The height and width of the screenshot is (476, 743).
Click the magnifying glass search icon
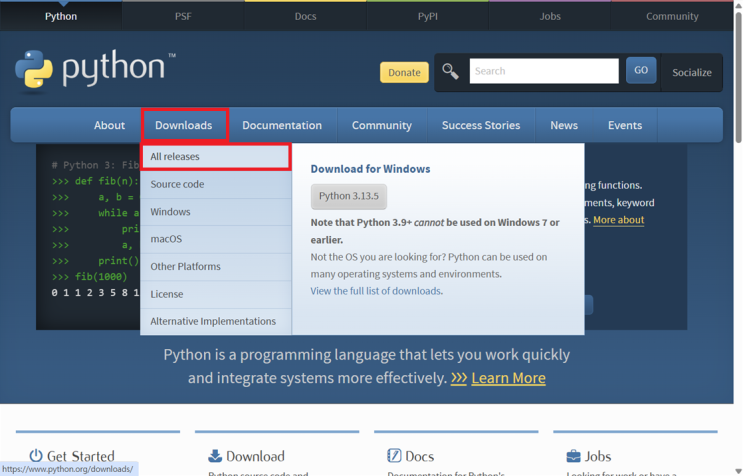tap(450, 72)
